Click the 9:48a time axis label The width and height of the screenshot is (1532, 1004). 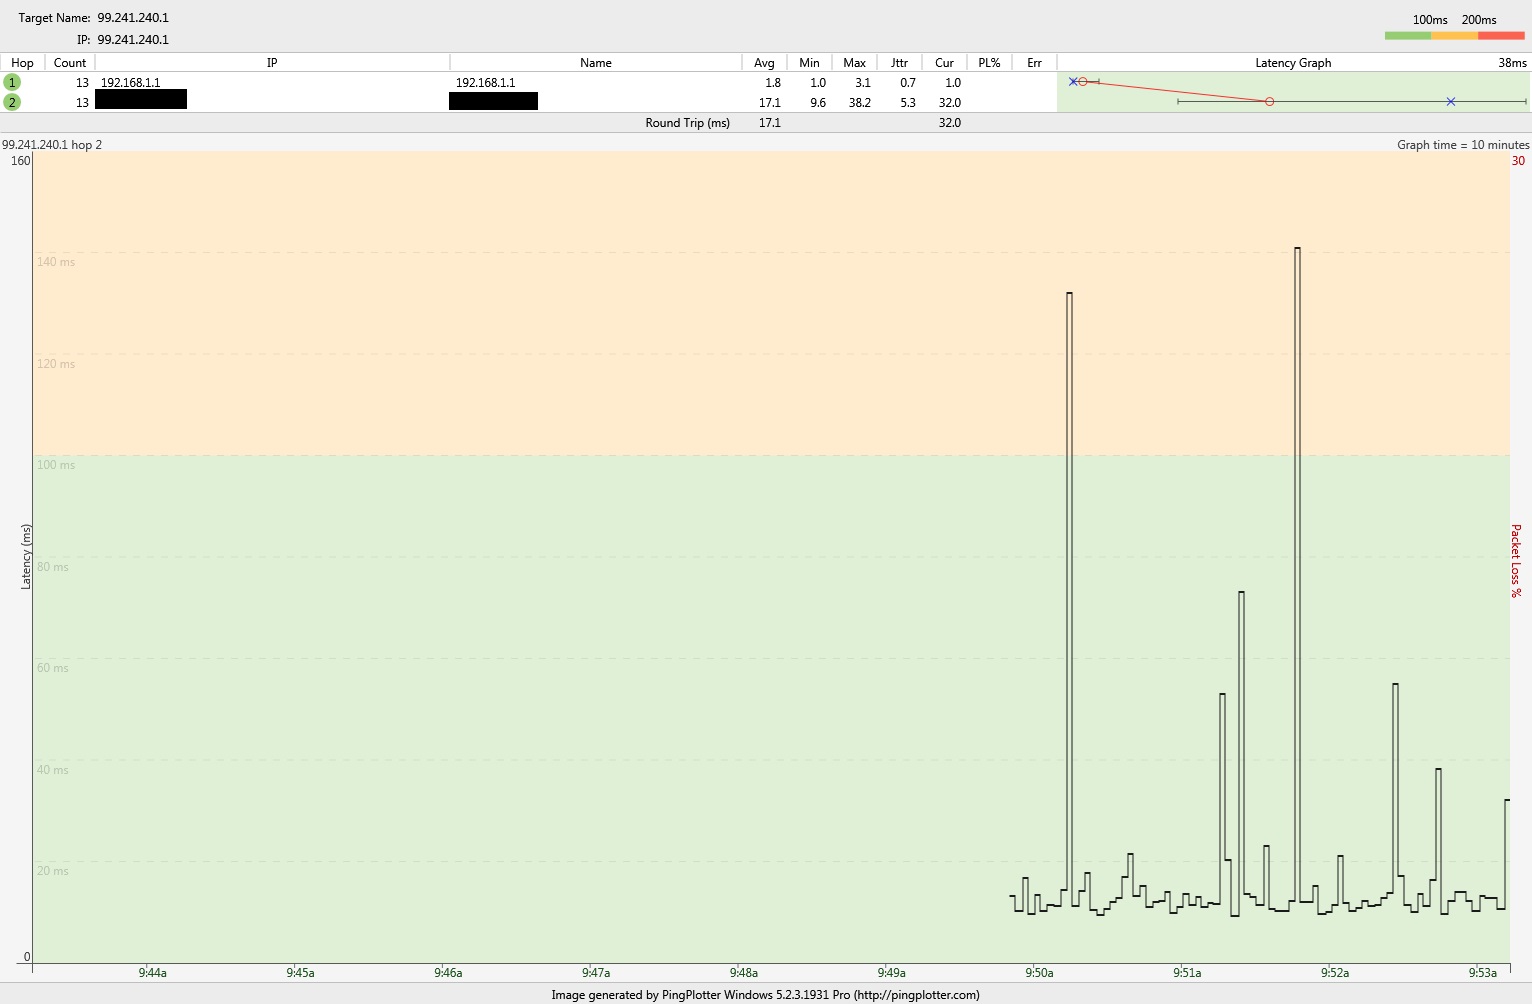744,973
